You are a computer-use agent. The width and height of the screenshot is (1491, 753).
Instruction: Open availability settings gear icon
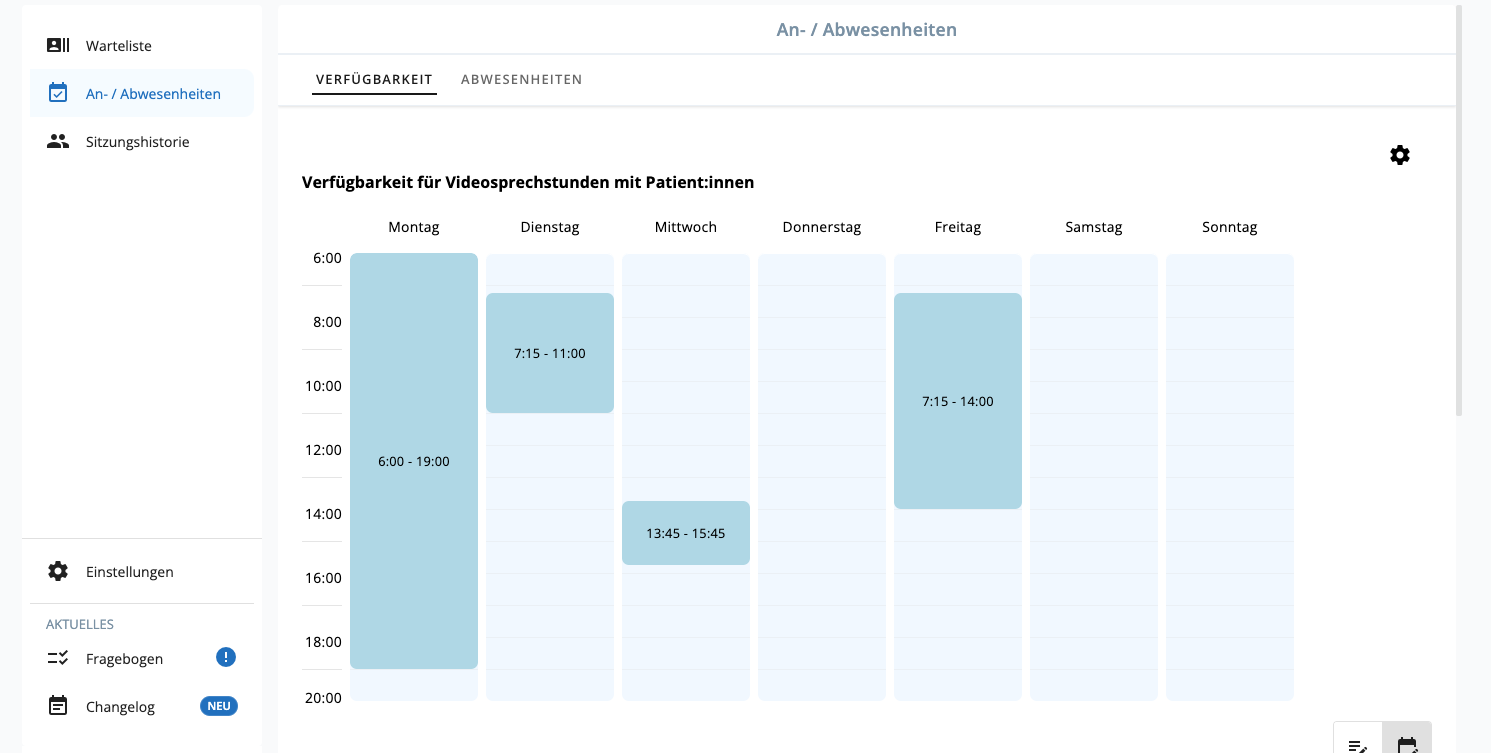pyautogui.click(x=1400, y=155)
